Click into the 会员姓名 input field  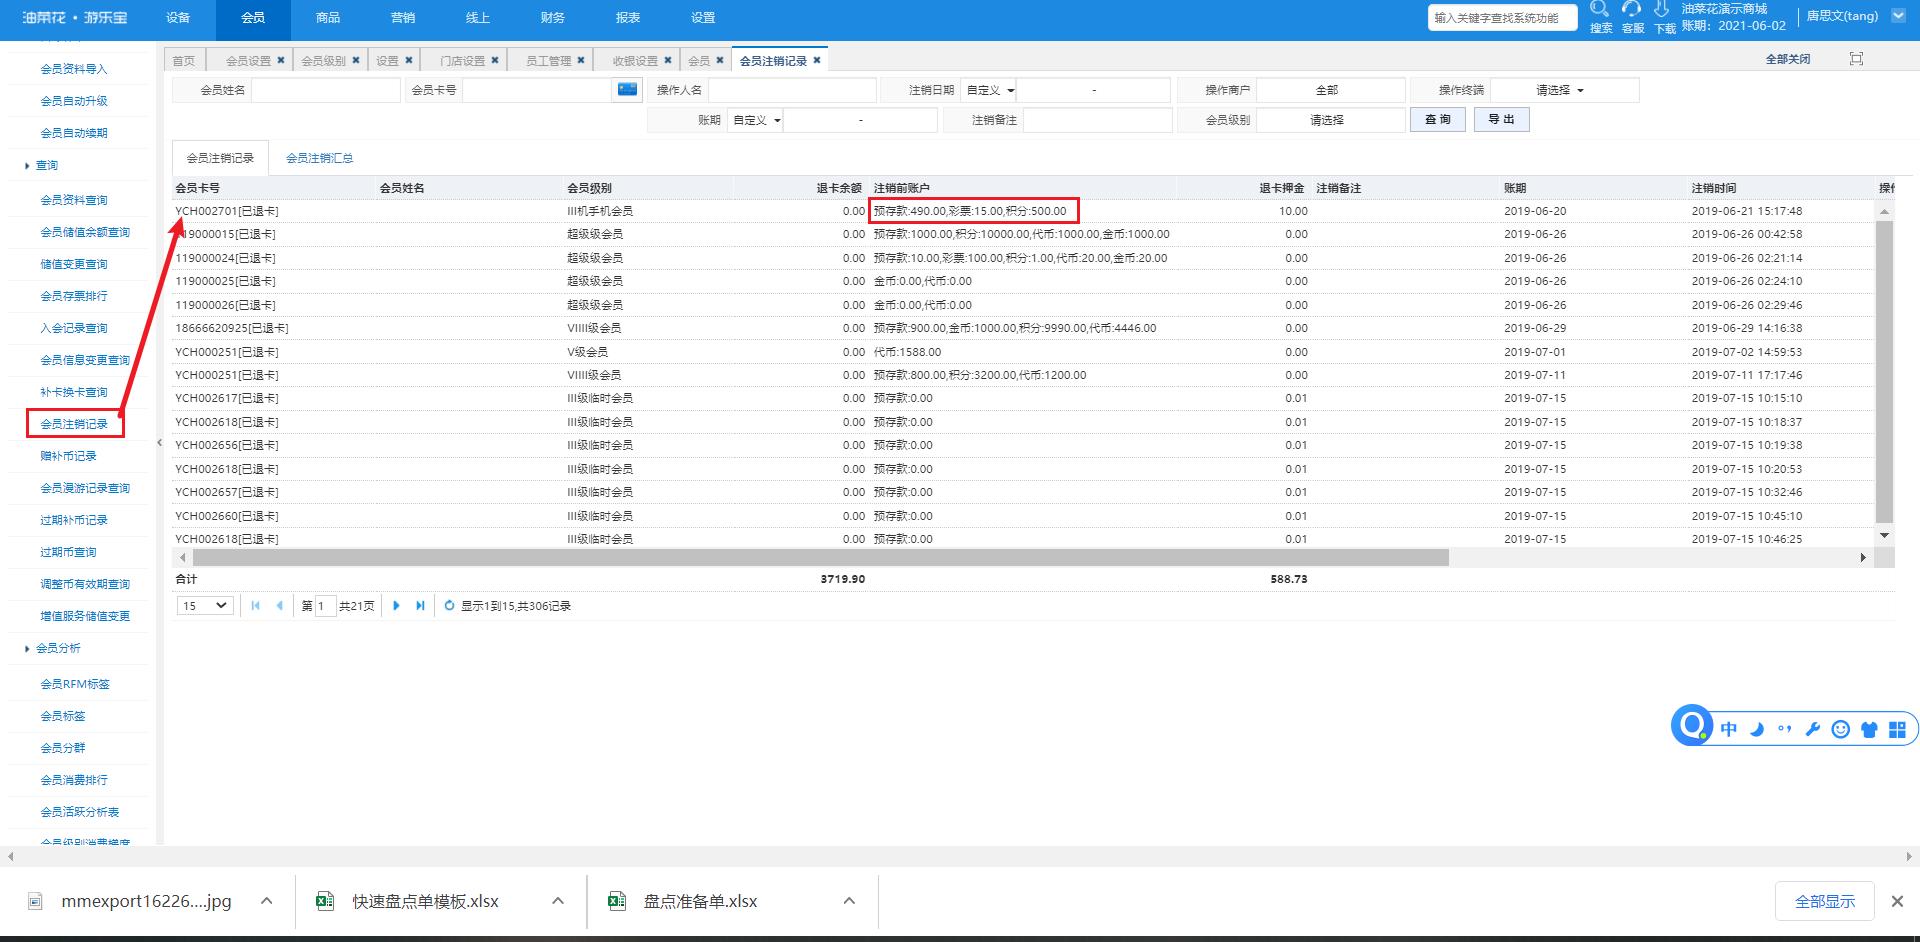326,90
